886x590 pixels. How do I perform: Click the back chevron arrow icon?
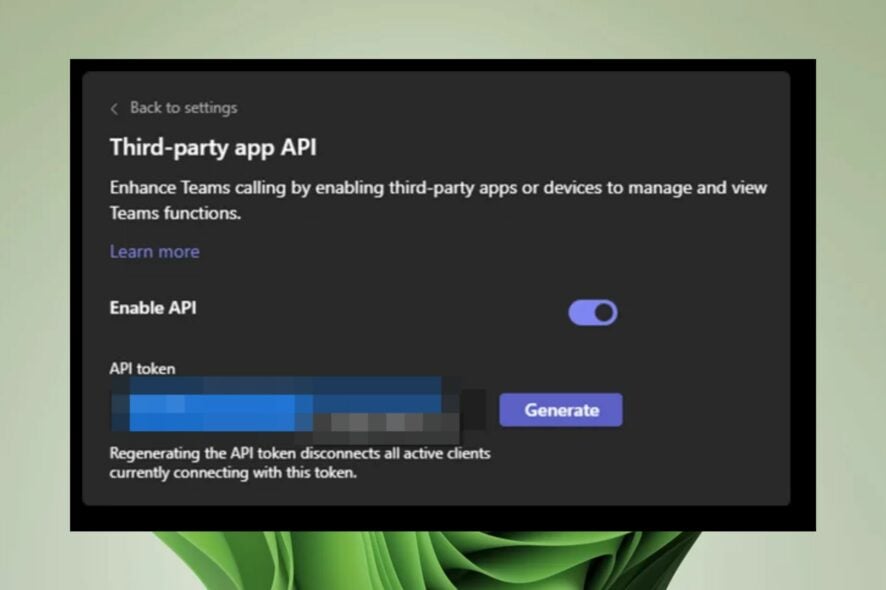116,107
